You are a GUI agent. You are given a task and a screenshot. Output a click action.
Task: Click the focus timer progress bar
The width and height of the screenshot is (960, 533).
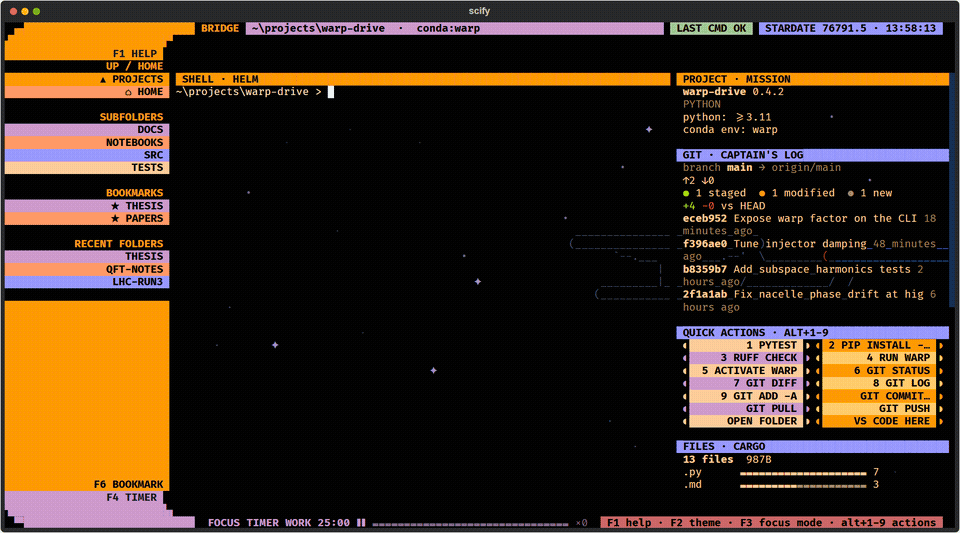click(x=470, y=524)
